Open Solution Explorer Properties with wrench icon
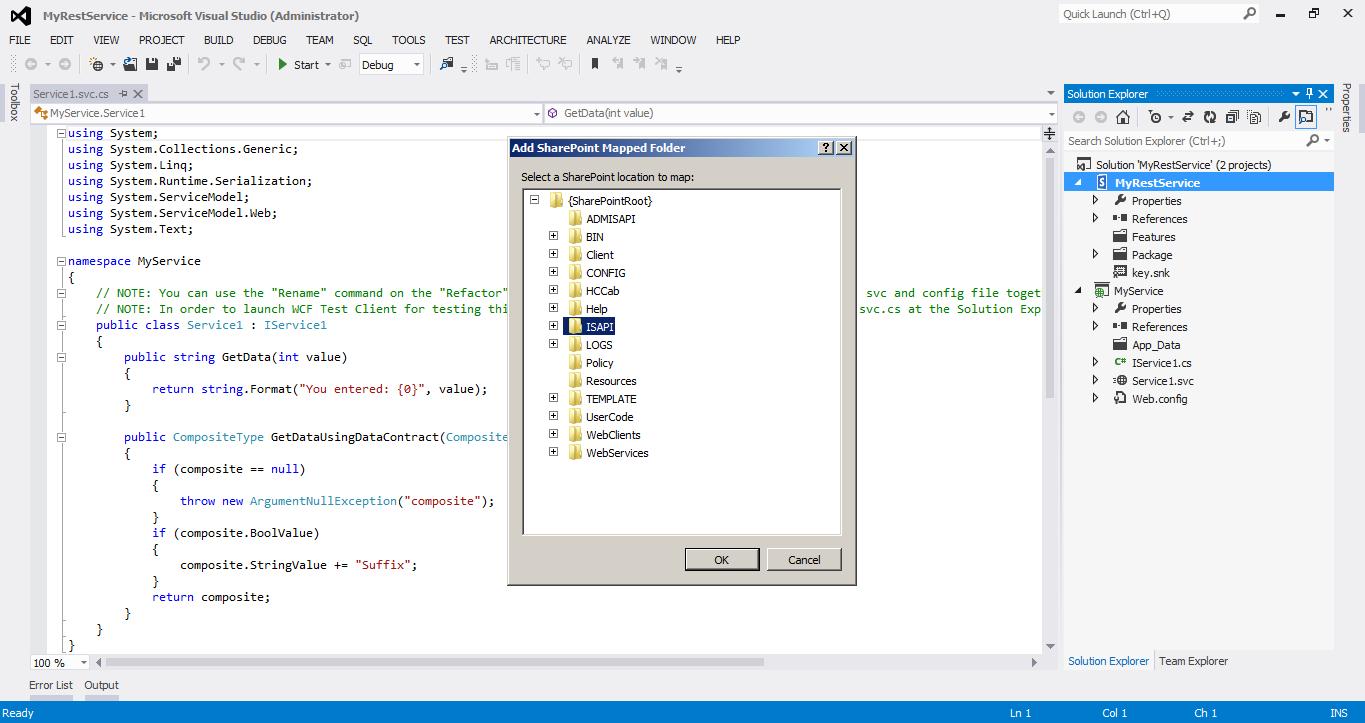This screenshot has width=1365, height=723. [x=1284, y=118]
